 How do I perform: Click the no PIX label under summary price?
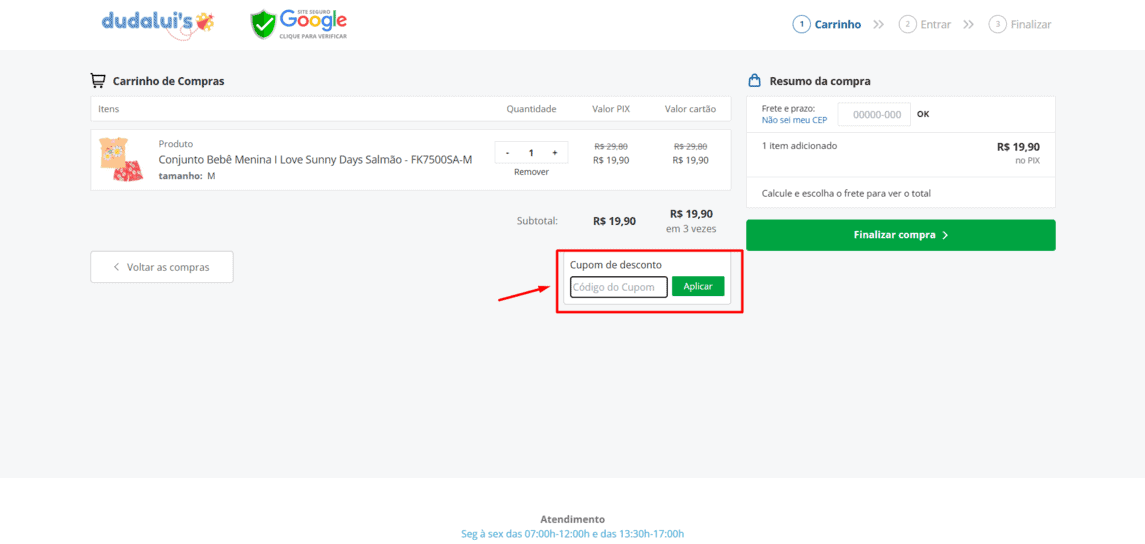tap(1027, 161)
